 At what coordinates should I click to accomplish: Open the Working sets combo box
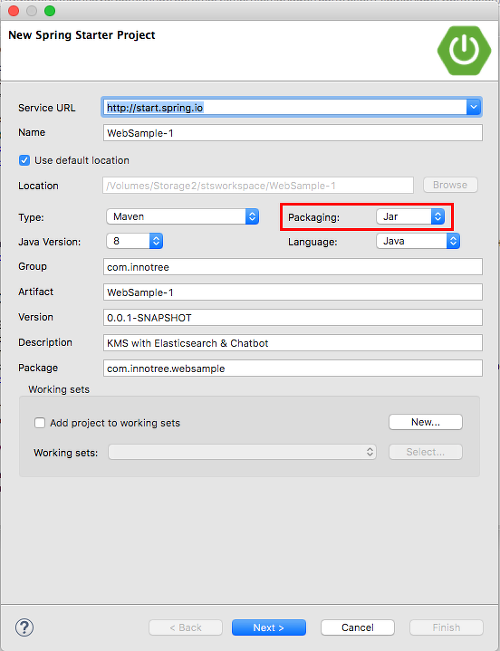pos(243,452)
